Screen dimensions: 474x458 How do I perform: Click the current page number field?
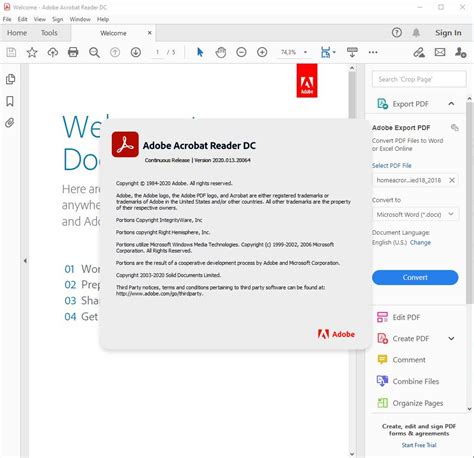tap(157, 52)
